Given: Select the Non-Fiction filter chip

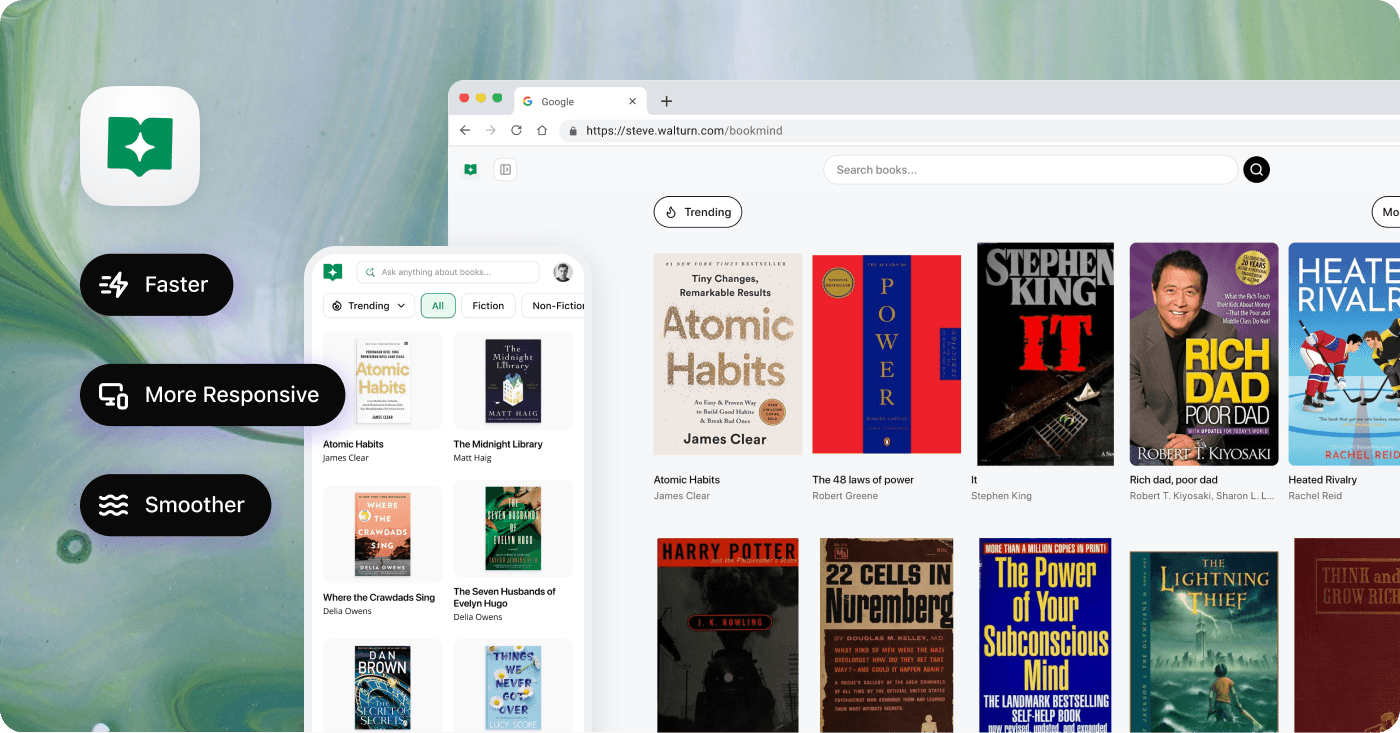Looking at the screenshot, I should [x=555, y=306].
